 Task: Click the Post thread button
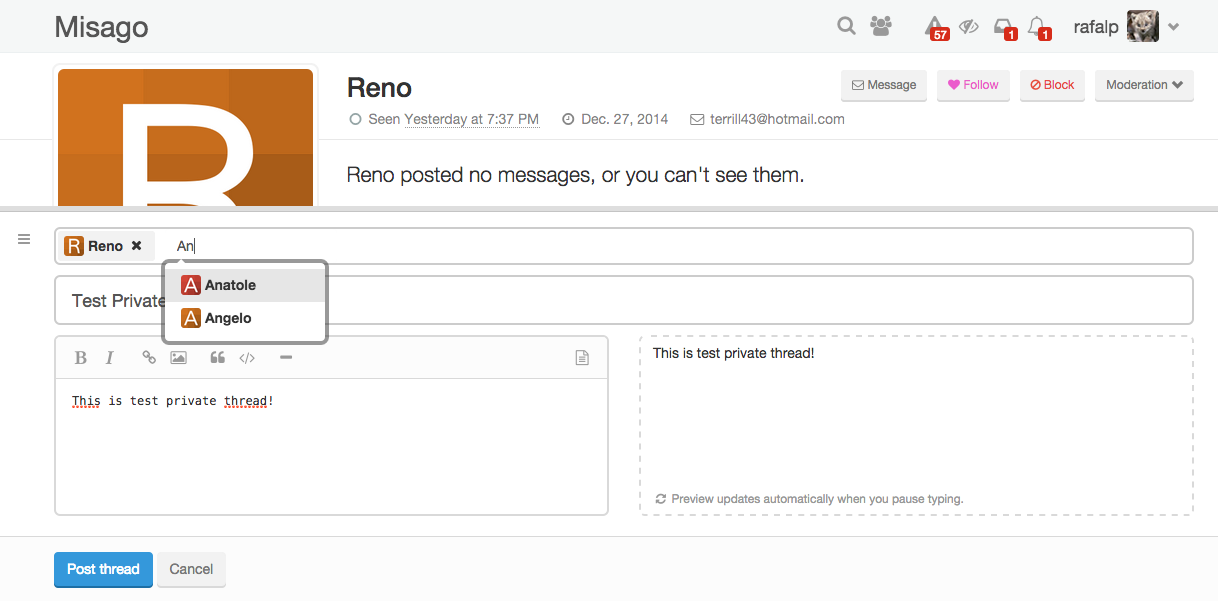pyautogui.click(x=103, y=569)
